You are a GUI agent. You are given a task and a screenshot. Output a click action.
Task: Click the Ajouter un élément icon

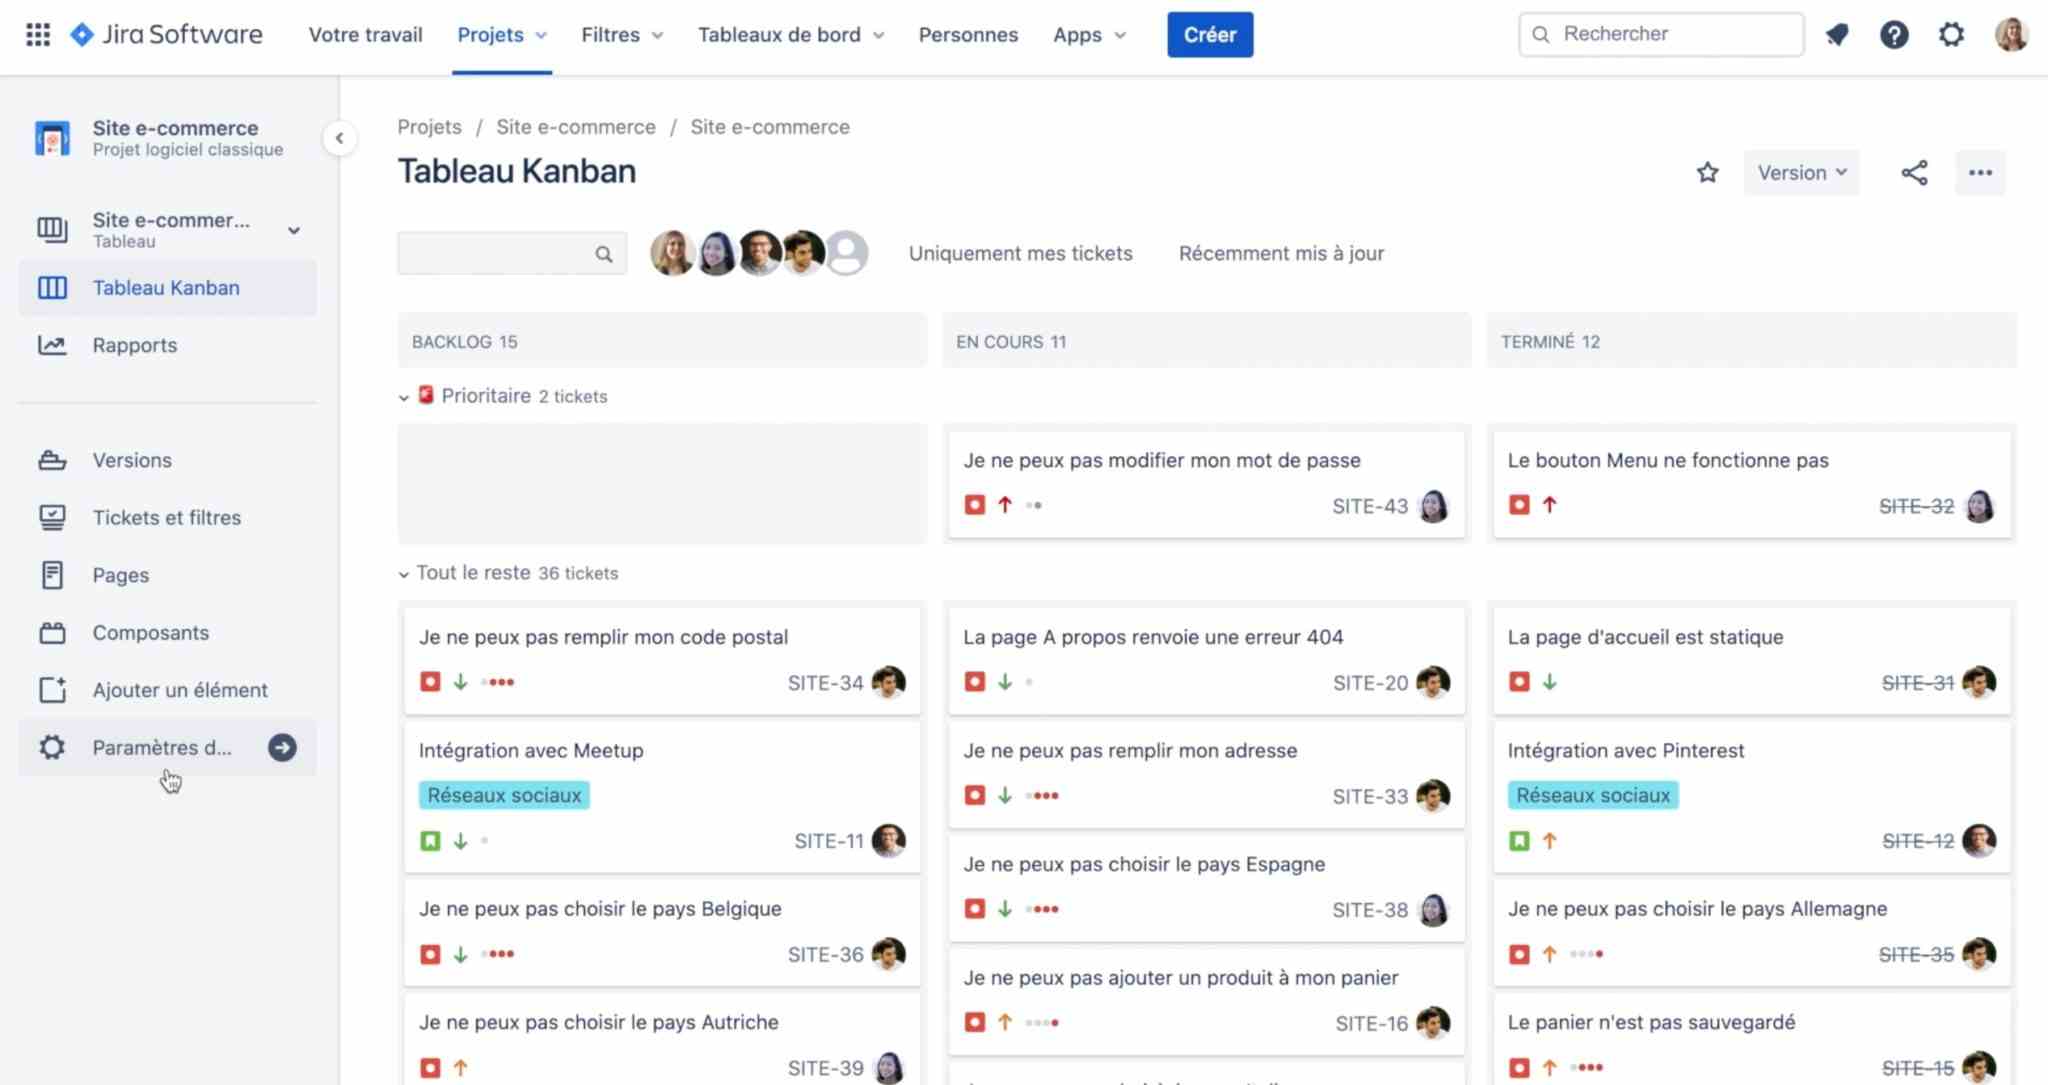52,690
